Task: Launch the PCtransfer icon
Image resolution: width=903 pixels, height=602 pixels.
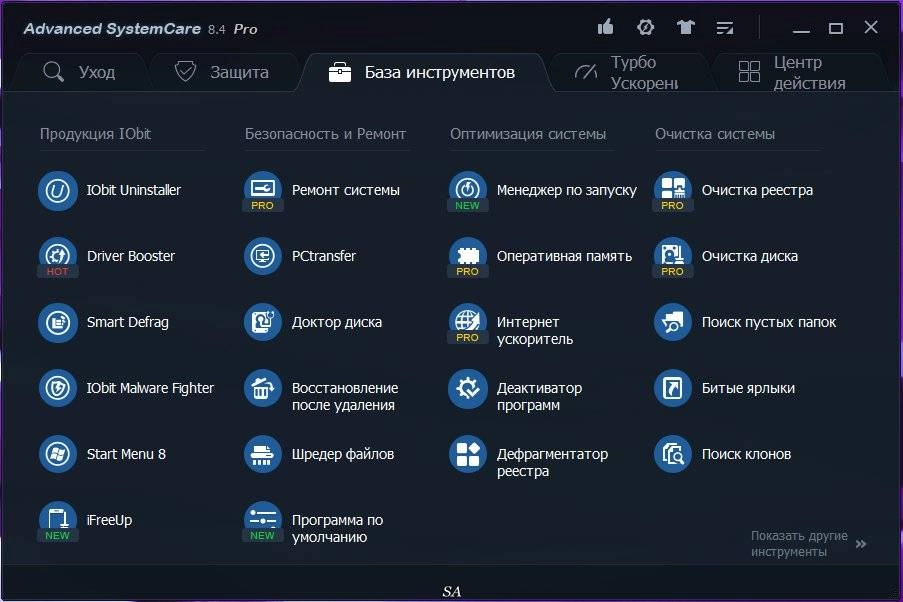Action: [263, 256]
